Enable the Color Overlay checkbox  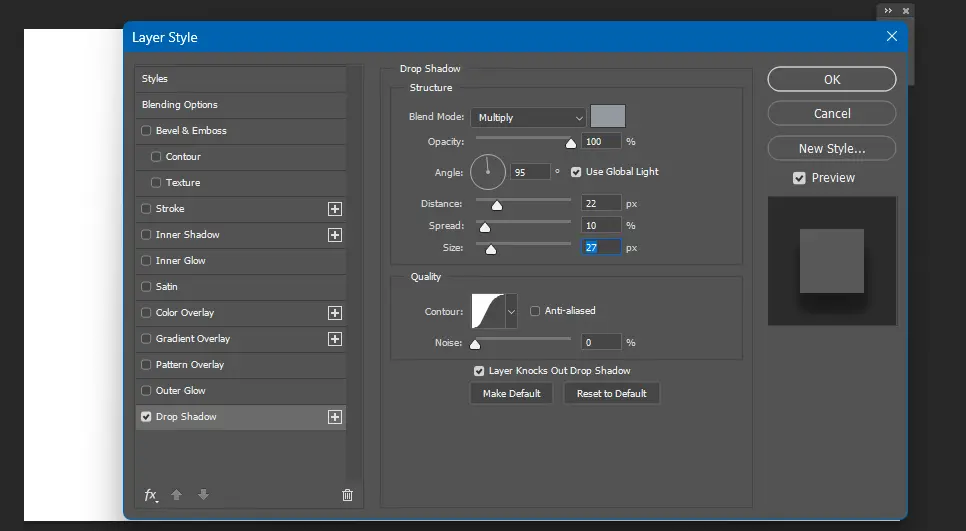pyautogui.click(x=146, y=312)
